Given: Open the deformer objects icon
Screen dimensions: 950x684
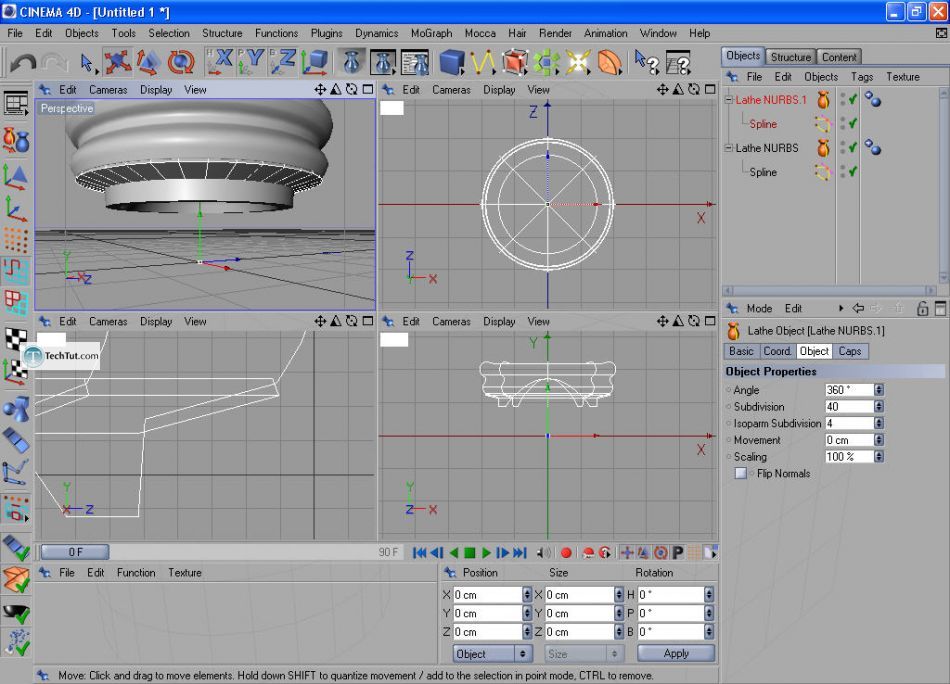Looking at the screenshot, I should (610, 62).
